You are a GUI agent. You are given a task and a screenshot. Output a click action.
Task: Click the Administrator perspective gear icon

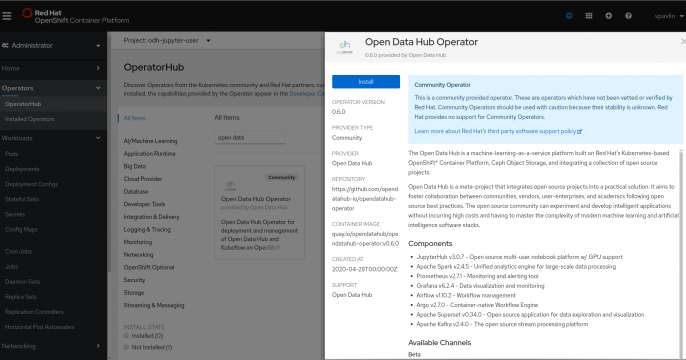(x=5, y=45)
